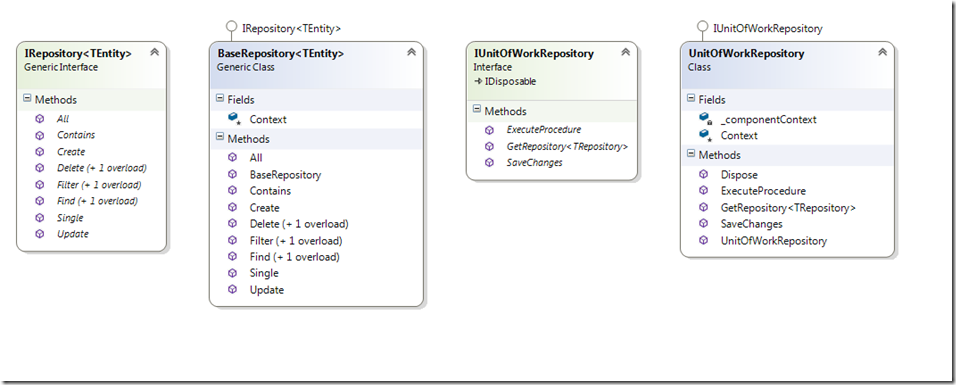Select 'UnitOfWorkRepository' constructor method row
956x385 pixels.
(x=774, y=240)
